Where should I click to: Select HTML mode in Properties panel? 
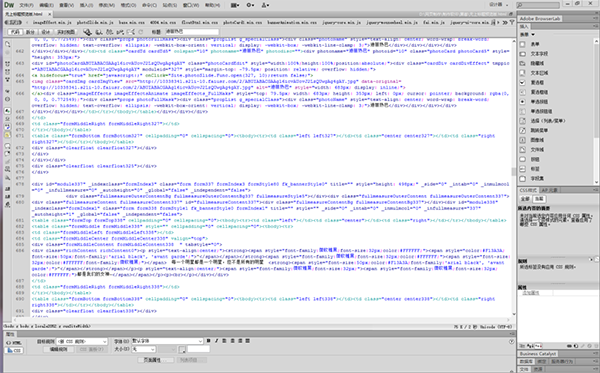[14, 343]
